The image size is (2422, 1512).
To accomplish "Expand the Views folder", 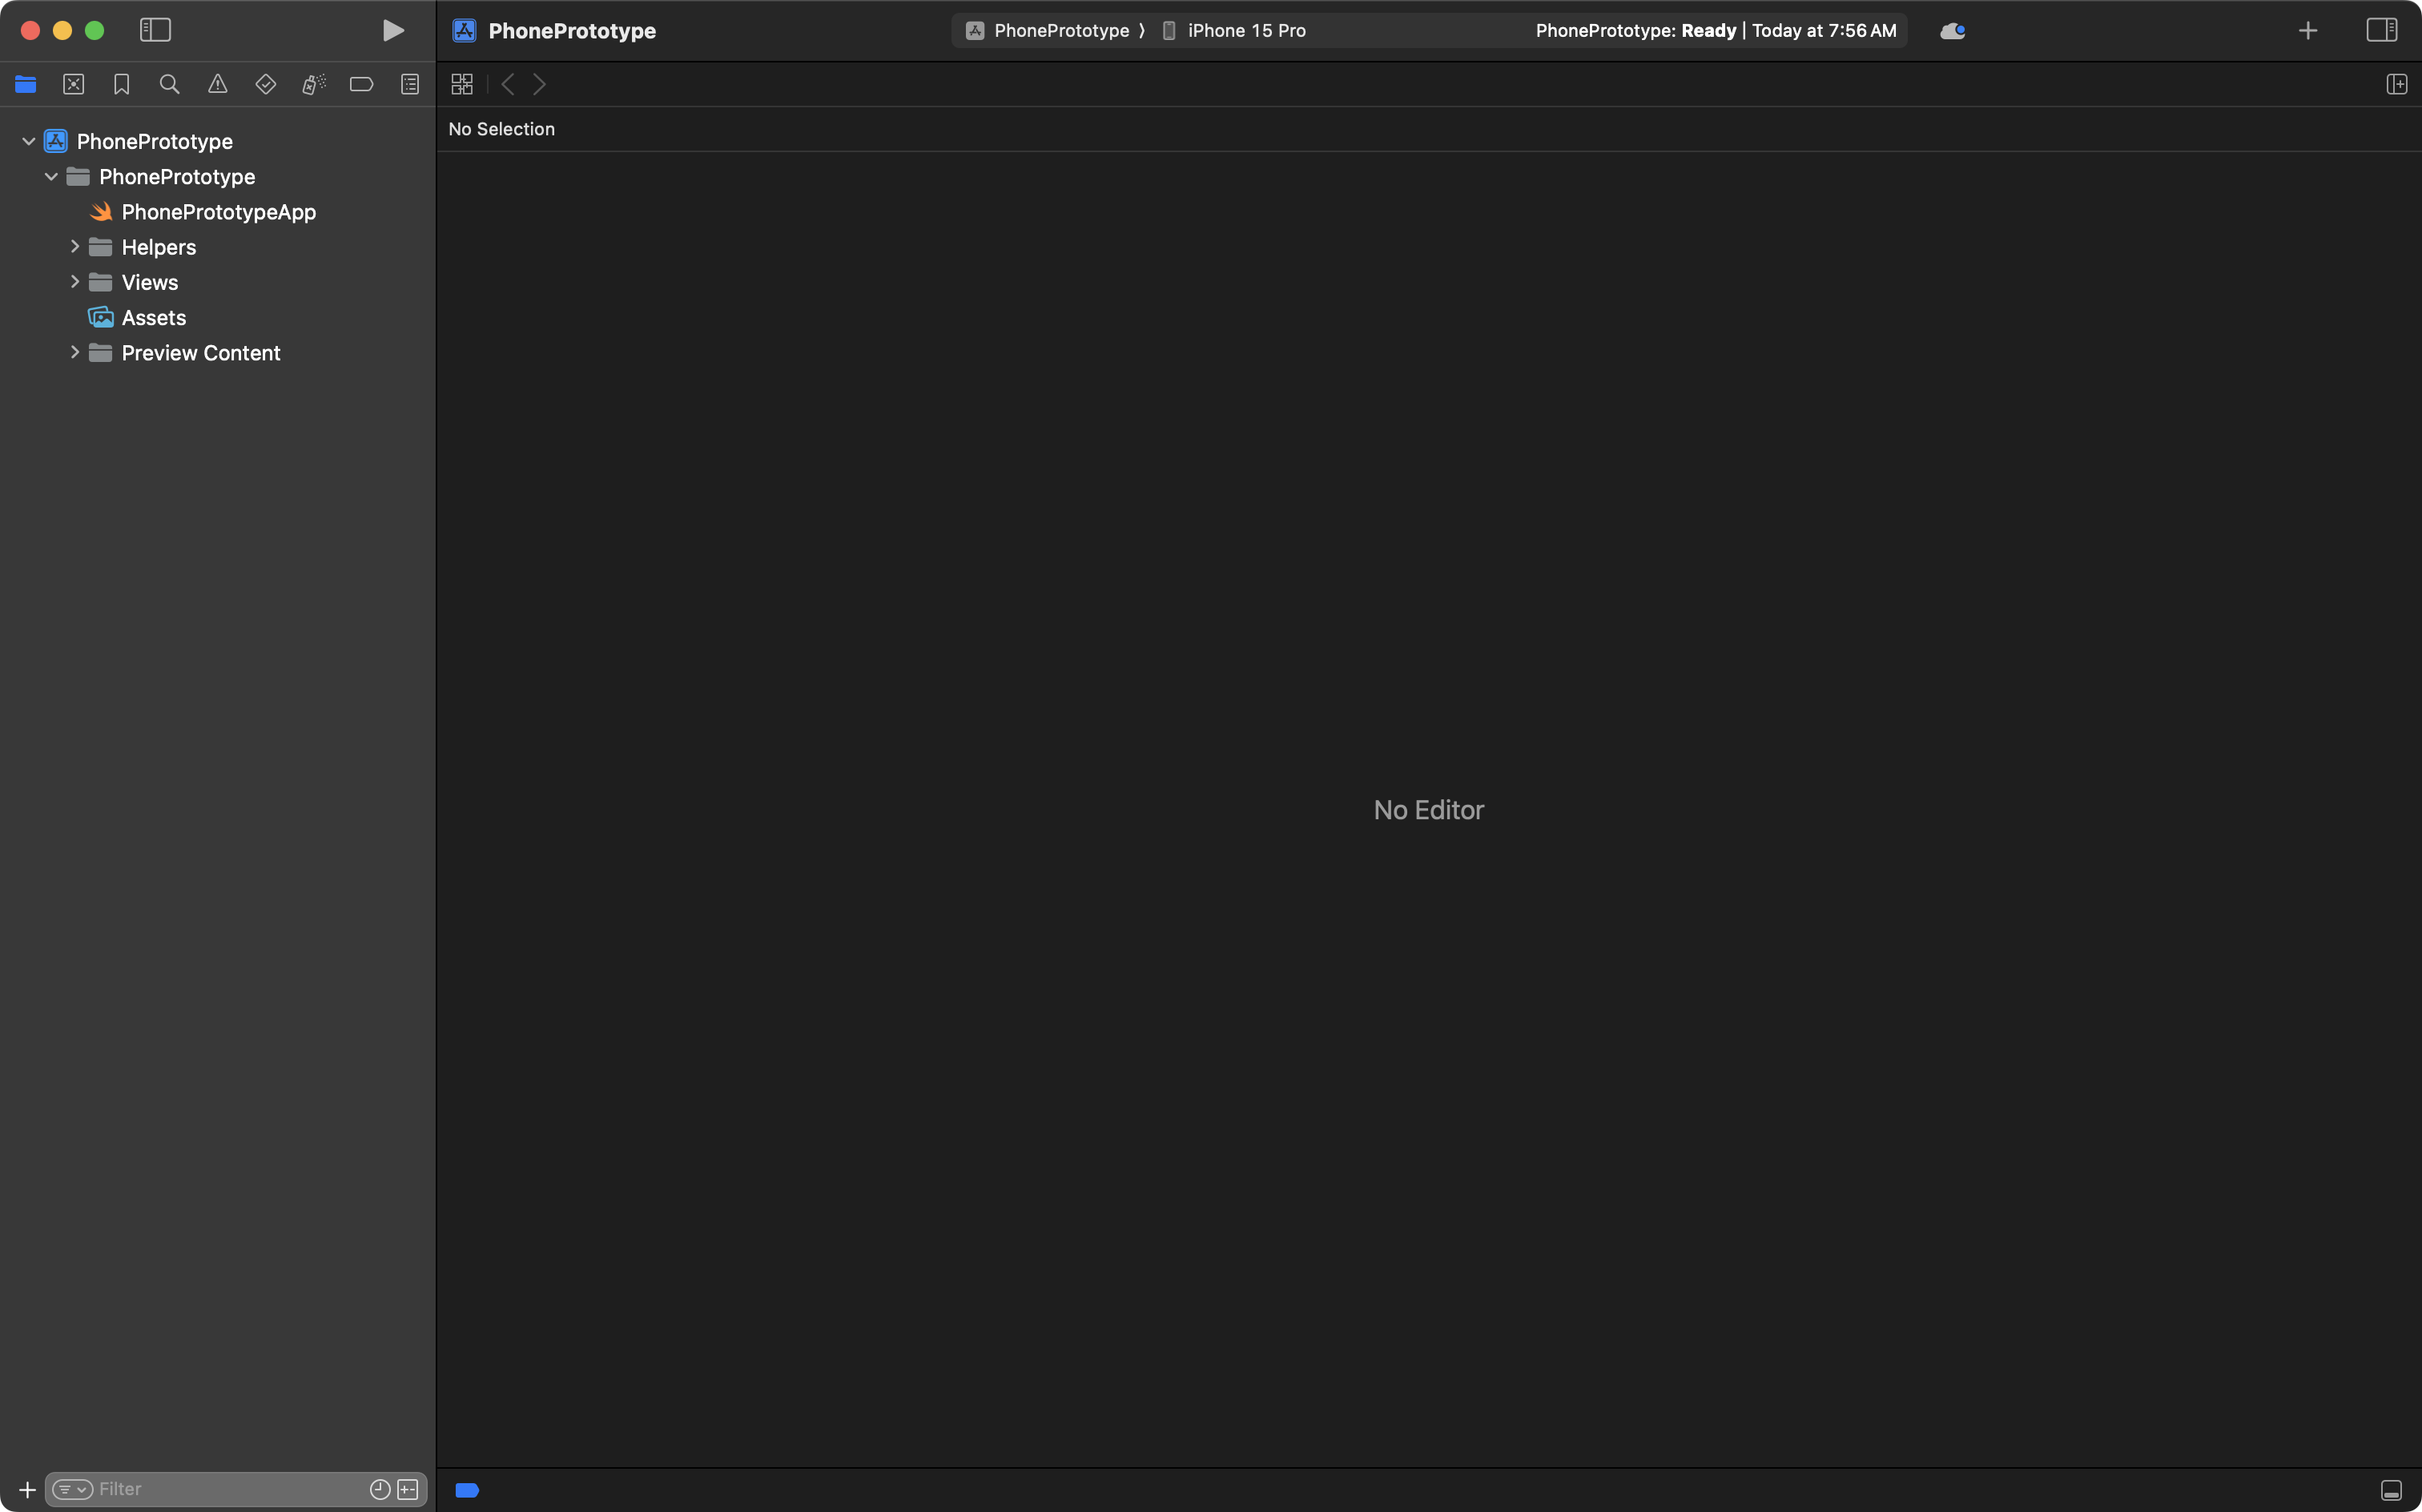I will (75, 282).
